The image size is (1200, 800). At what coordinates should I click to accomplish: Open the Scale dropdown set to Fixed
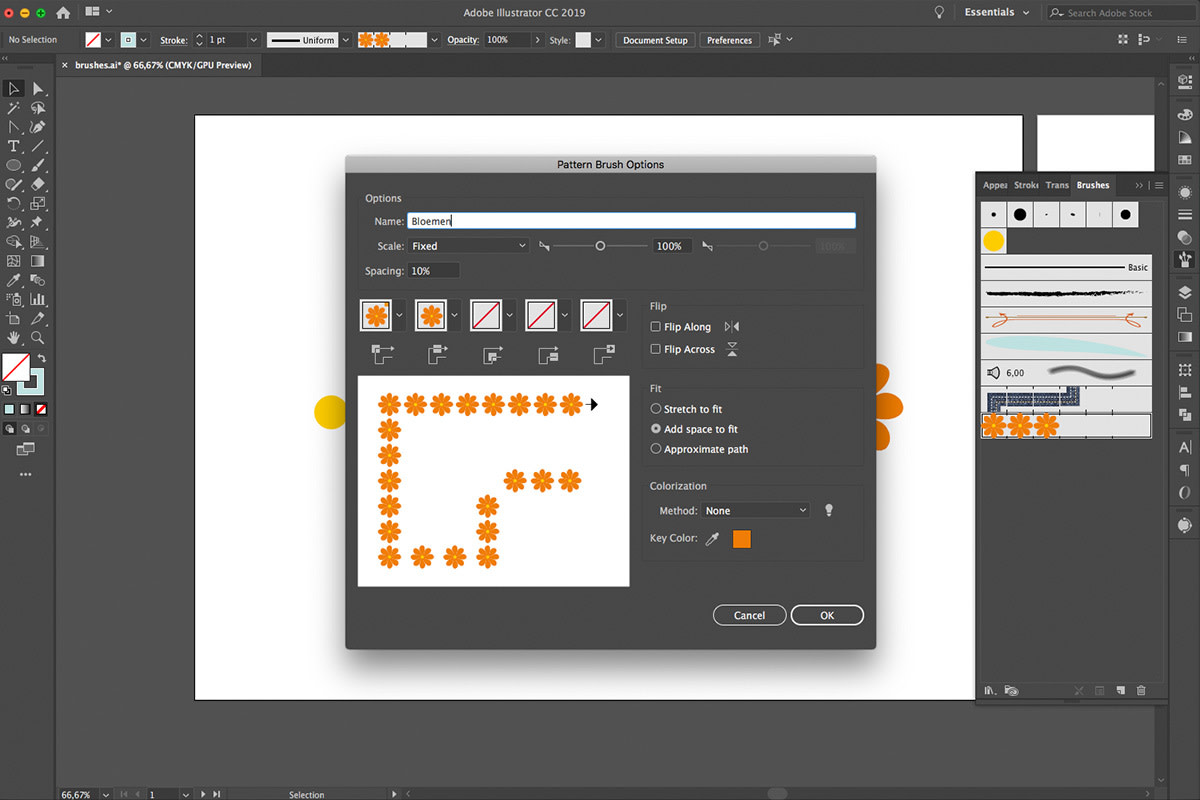click(468, 246)
